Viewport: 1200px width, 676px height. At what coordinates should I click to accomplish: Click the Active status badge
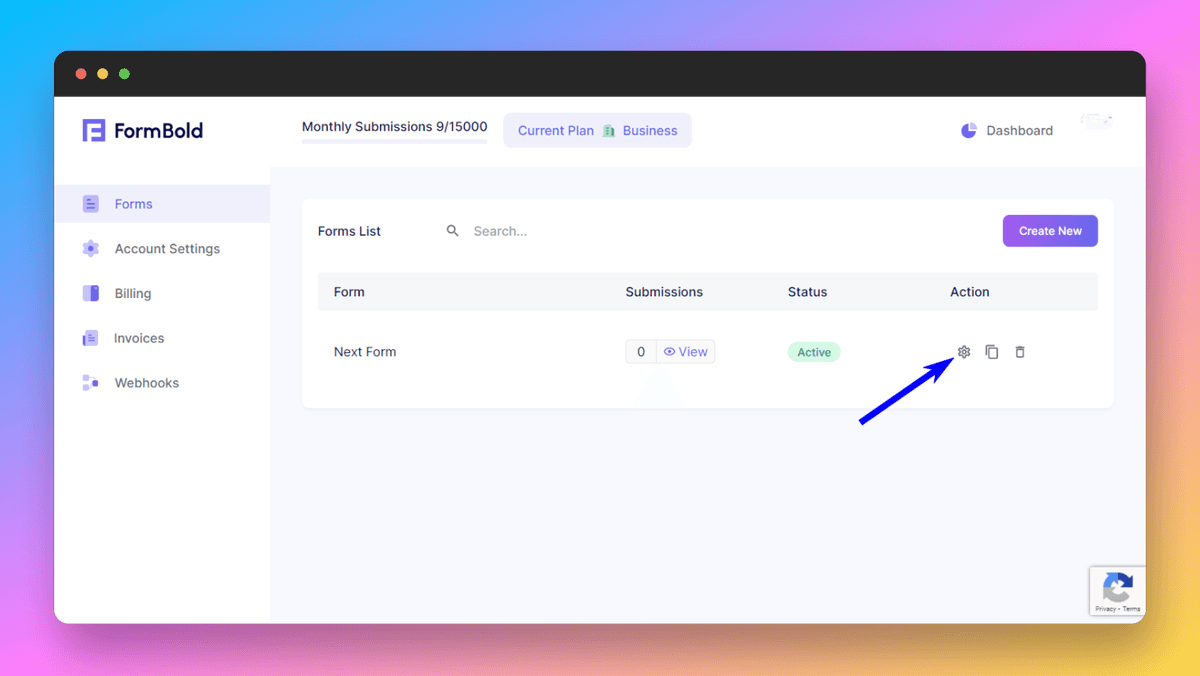click(x=814, y=352)
